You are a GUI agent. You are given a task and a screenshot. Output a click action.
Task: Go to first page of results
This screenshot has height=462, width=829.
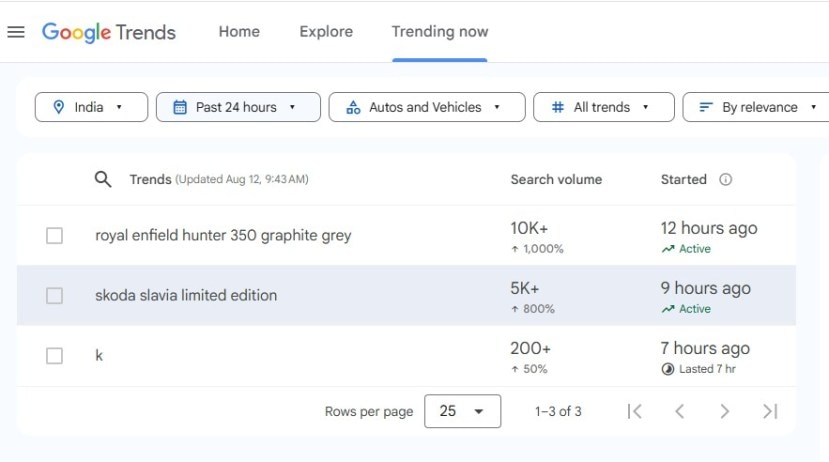click(x=634, y=411)
